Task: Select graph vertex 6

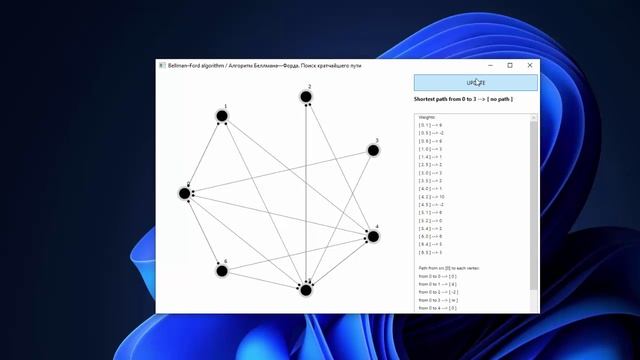Action: (x=222, y=271)
